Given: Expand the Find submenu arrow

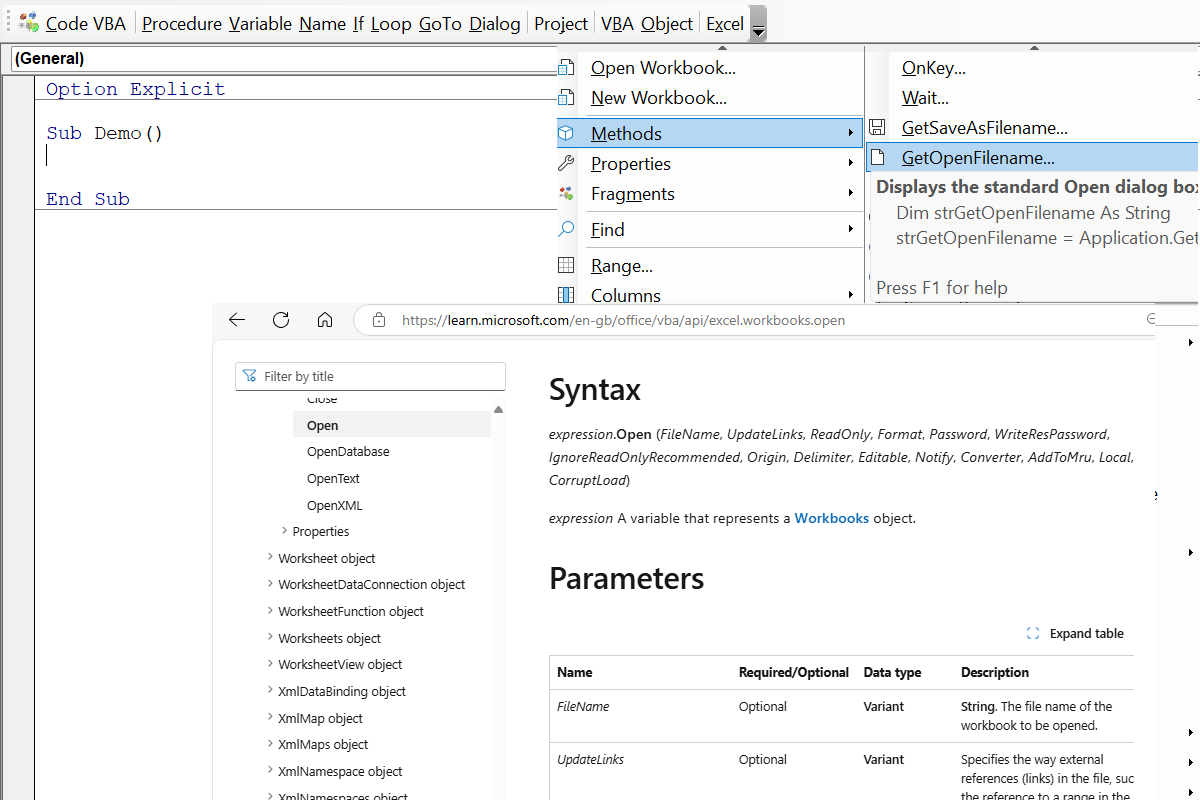Looking at the screenshot, I should (851, 229).
